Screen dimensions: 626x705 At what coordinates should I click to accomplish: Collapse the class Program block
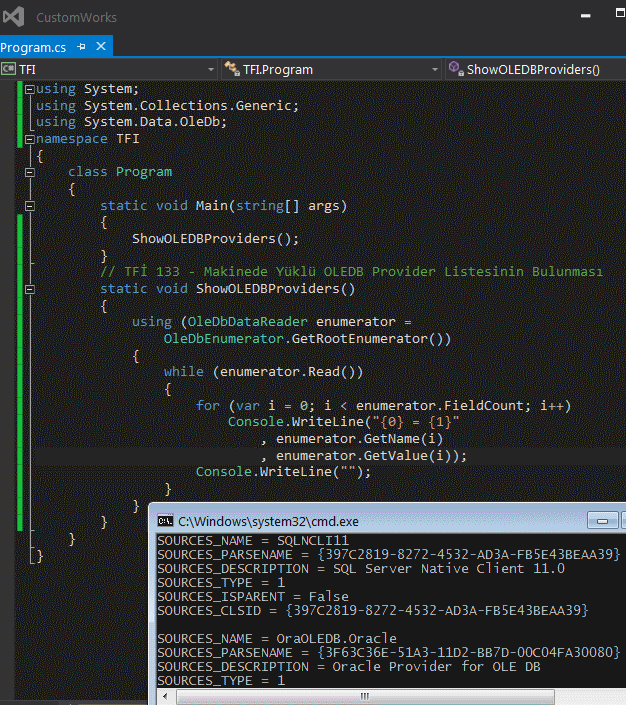pyautogui.click(x=30, y=172)
